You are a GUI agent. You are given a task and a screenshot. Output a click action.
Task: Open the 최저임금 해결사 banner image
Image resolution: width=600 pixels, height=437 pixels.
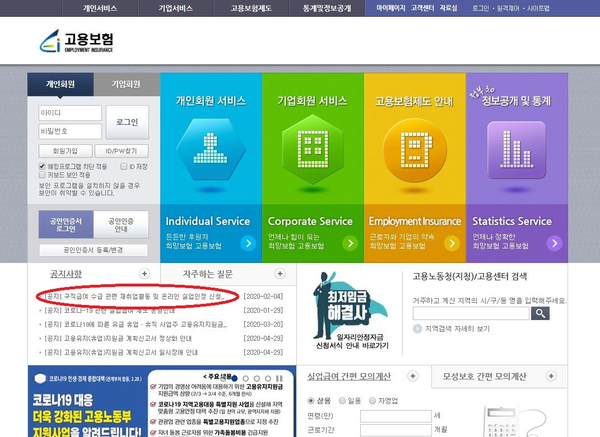click(x=351, y=311)
